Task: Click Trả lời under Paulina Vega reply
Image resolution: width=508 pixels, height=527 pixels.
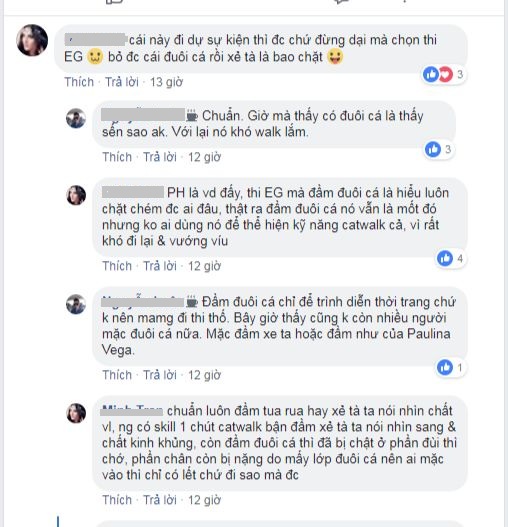Action: 160,375
